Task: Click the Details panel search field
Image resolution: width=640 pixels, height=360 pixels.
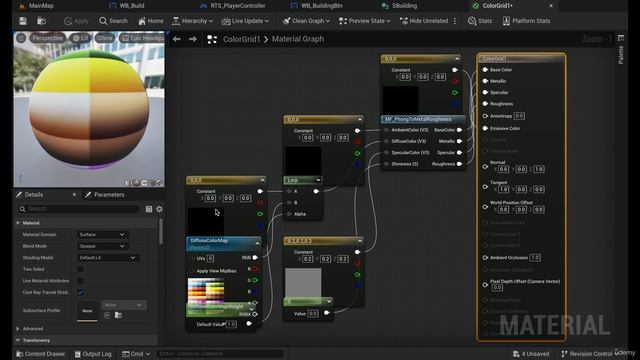Action: (78, 209)
